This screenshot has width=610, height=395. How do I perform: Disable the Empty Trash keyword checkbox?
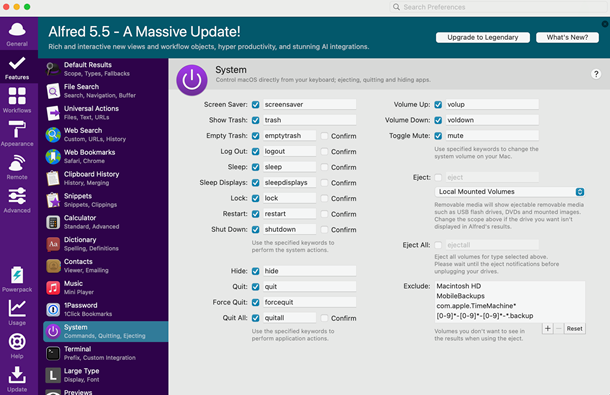click(256, 136)
